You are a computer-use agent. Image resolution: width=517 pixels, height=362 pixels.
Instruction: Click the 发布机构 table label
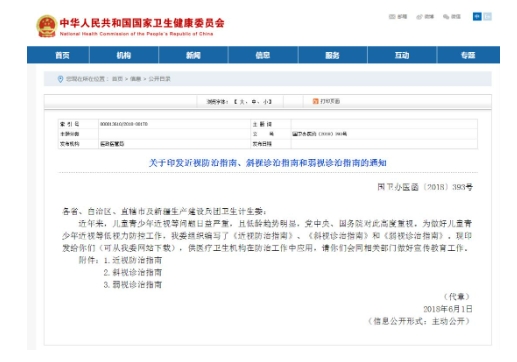69,144
